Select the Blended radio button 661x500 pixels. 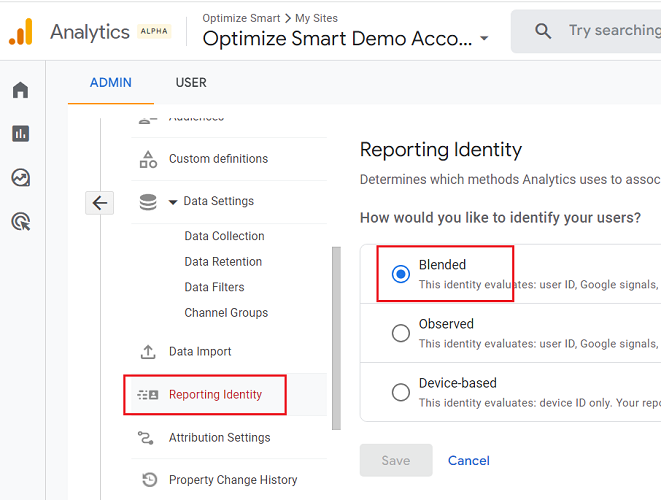pos(401,274)
